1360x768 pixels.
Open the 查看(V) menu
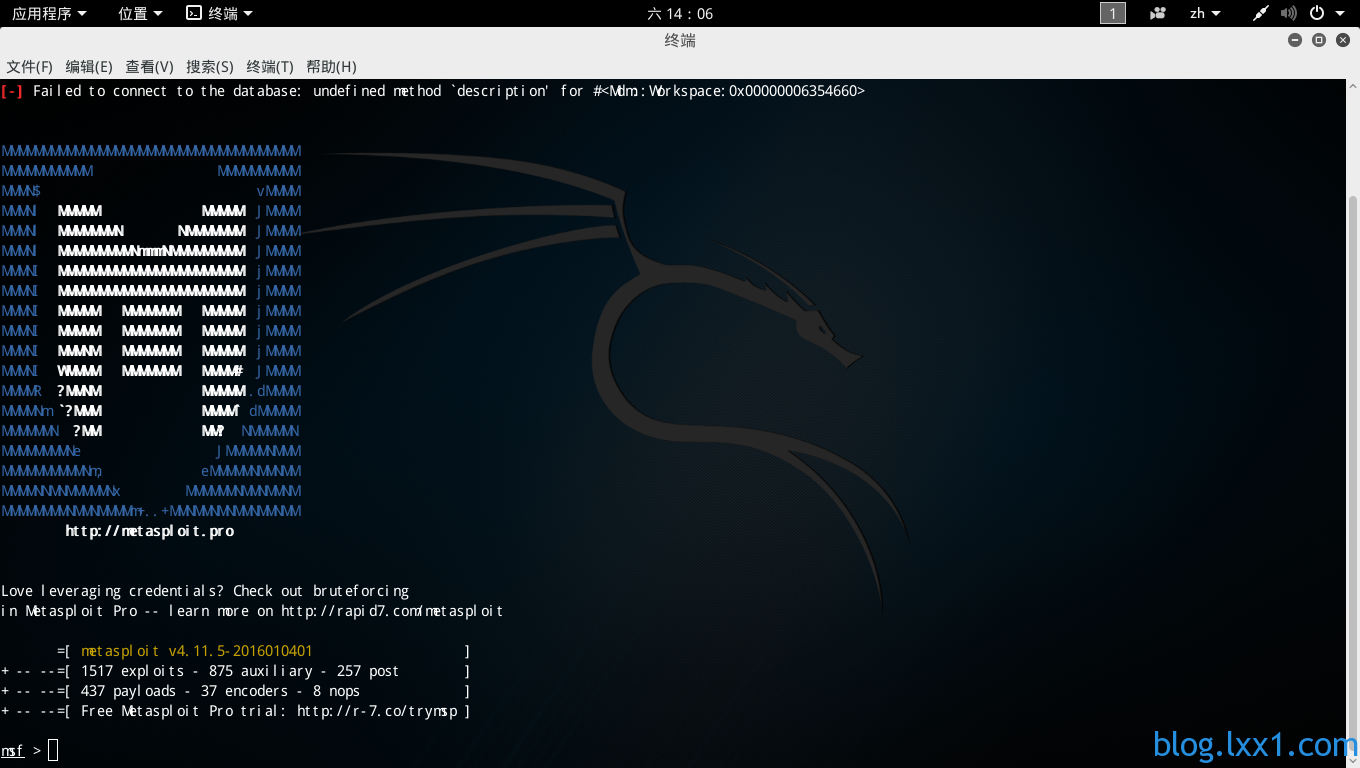pos(149,66)
